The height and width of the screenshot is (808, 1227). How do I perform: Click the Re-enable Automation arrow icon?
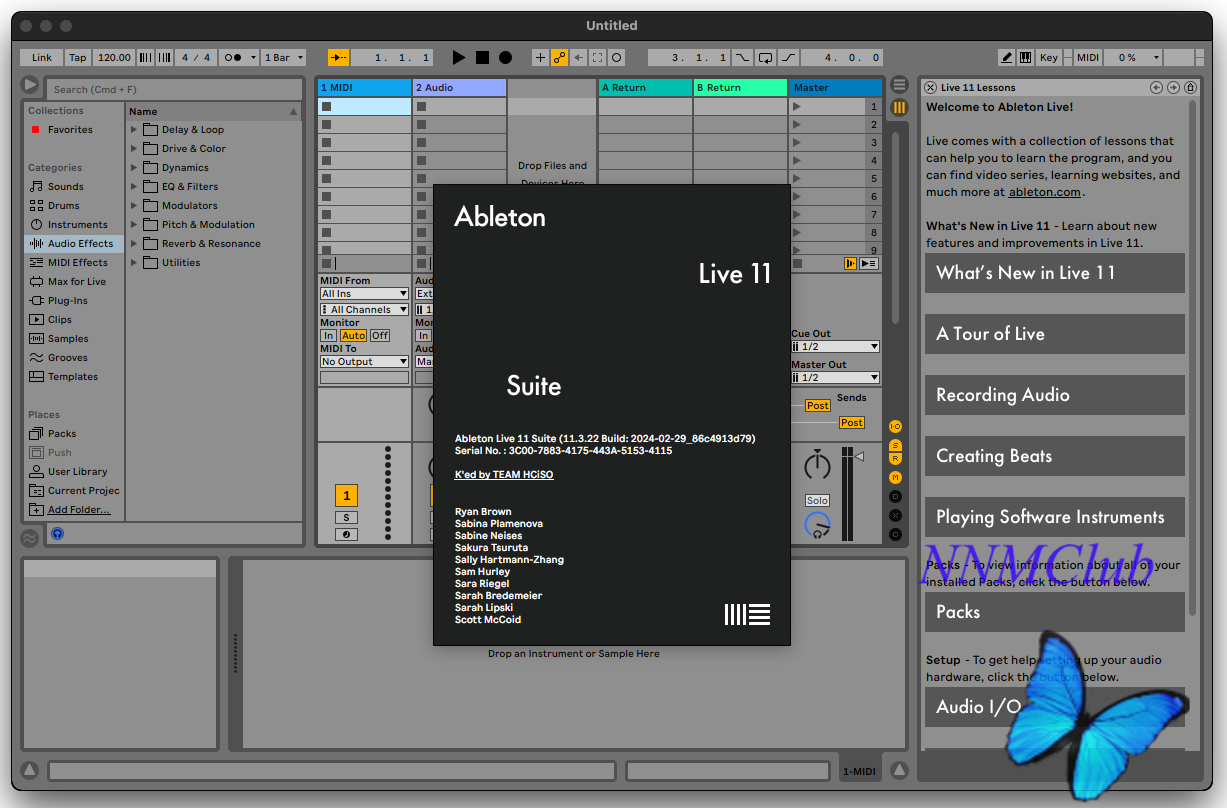[578, 58]
